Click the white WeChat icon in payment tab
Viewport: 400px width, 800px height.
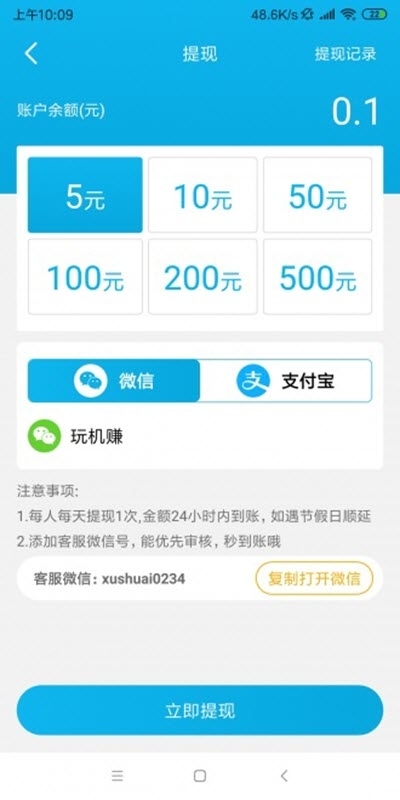[90, 381]
